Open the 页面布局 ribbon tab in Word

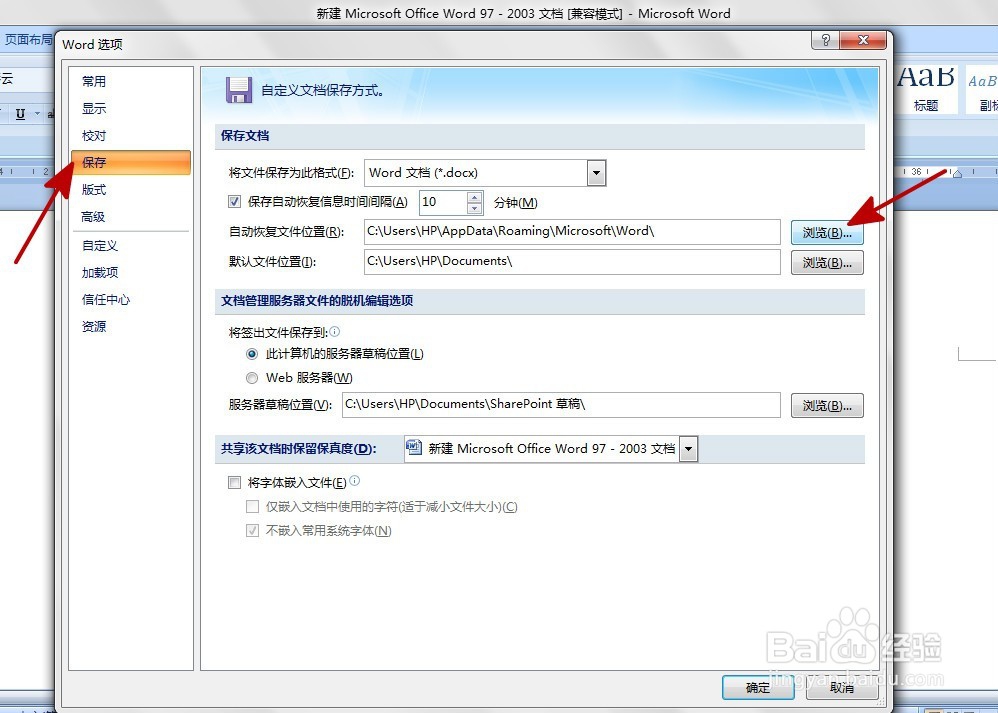coord(27,39)
